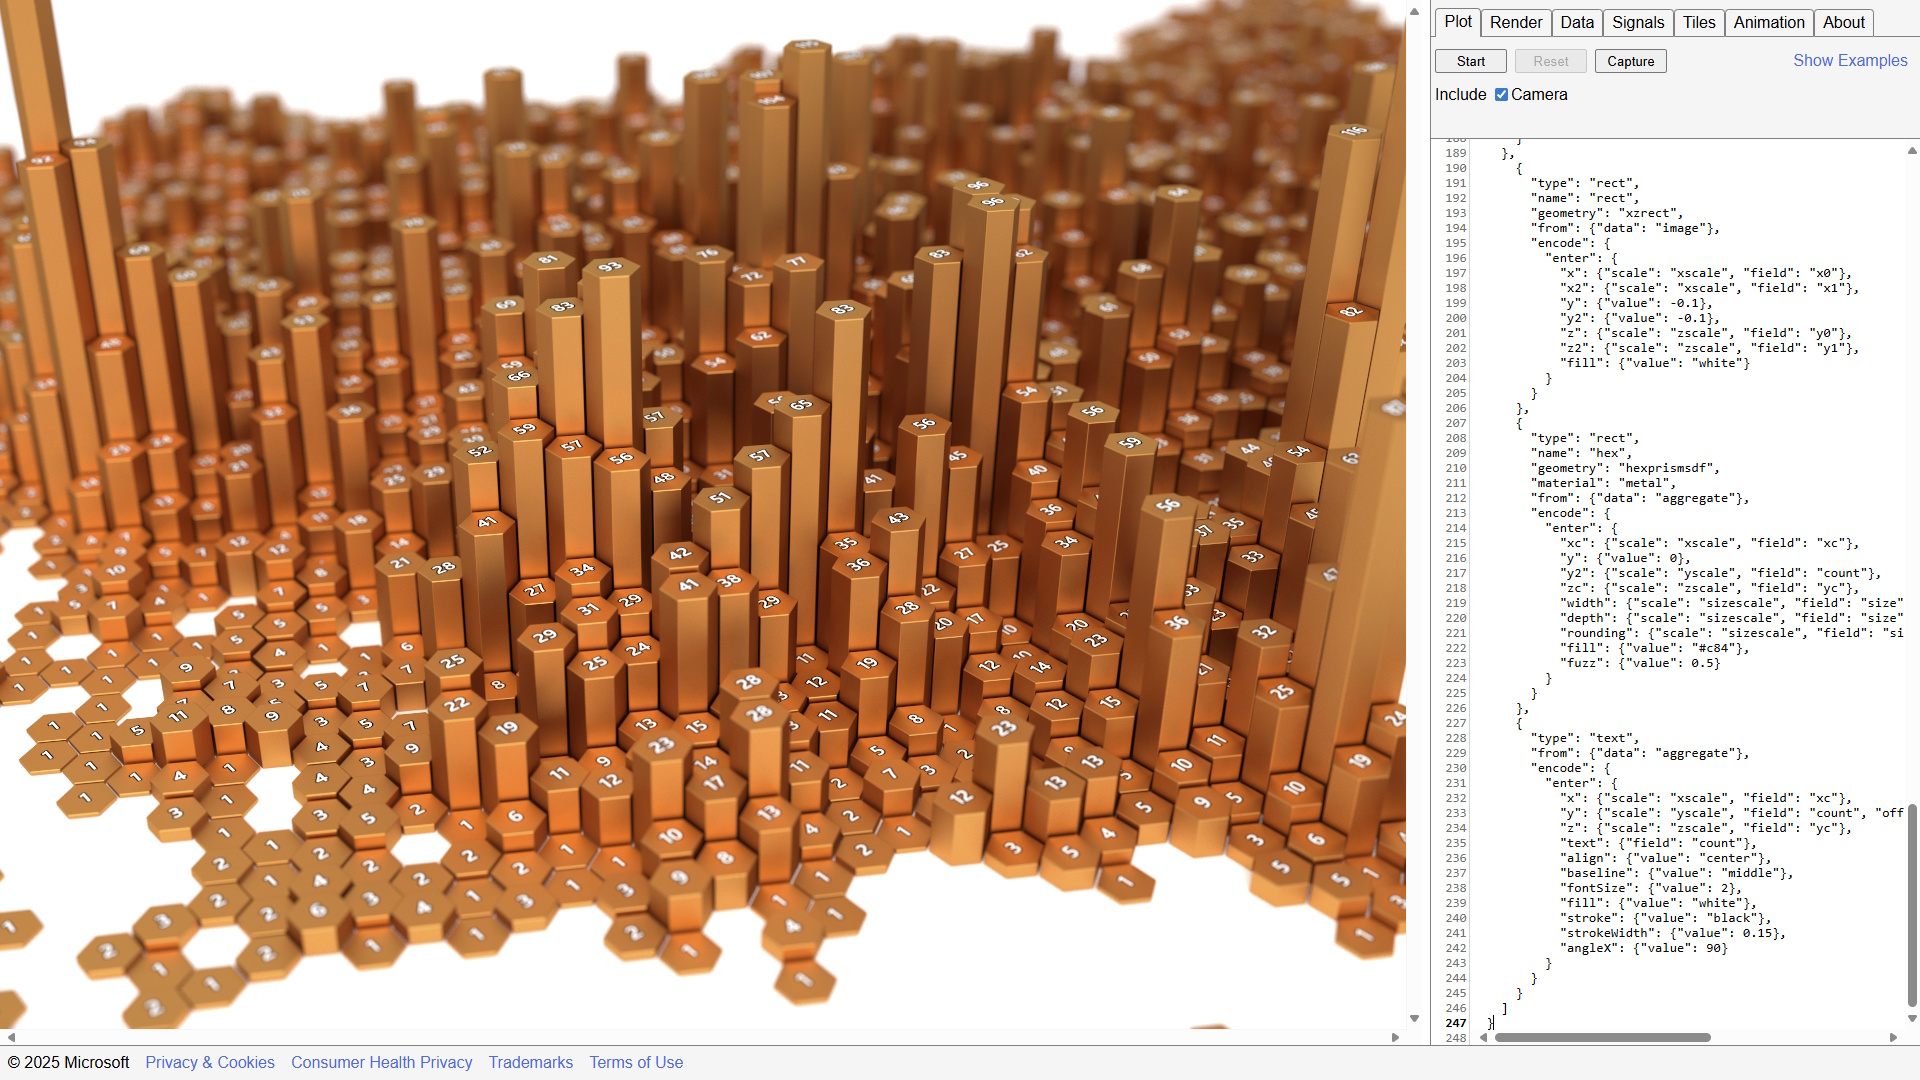Click the code editor scroll left arrow
This screenshot has height=1080, width=1920.
pyautogui.click(x=1484, y=1038)
